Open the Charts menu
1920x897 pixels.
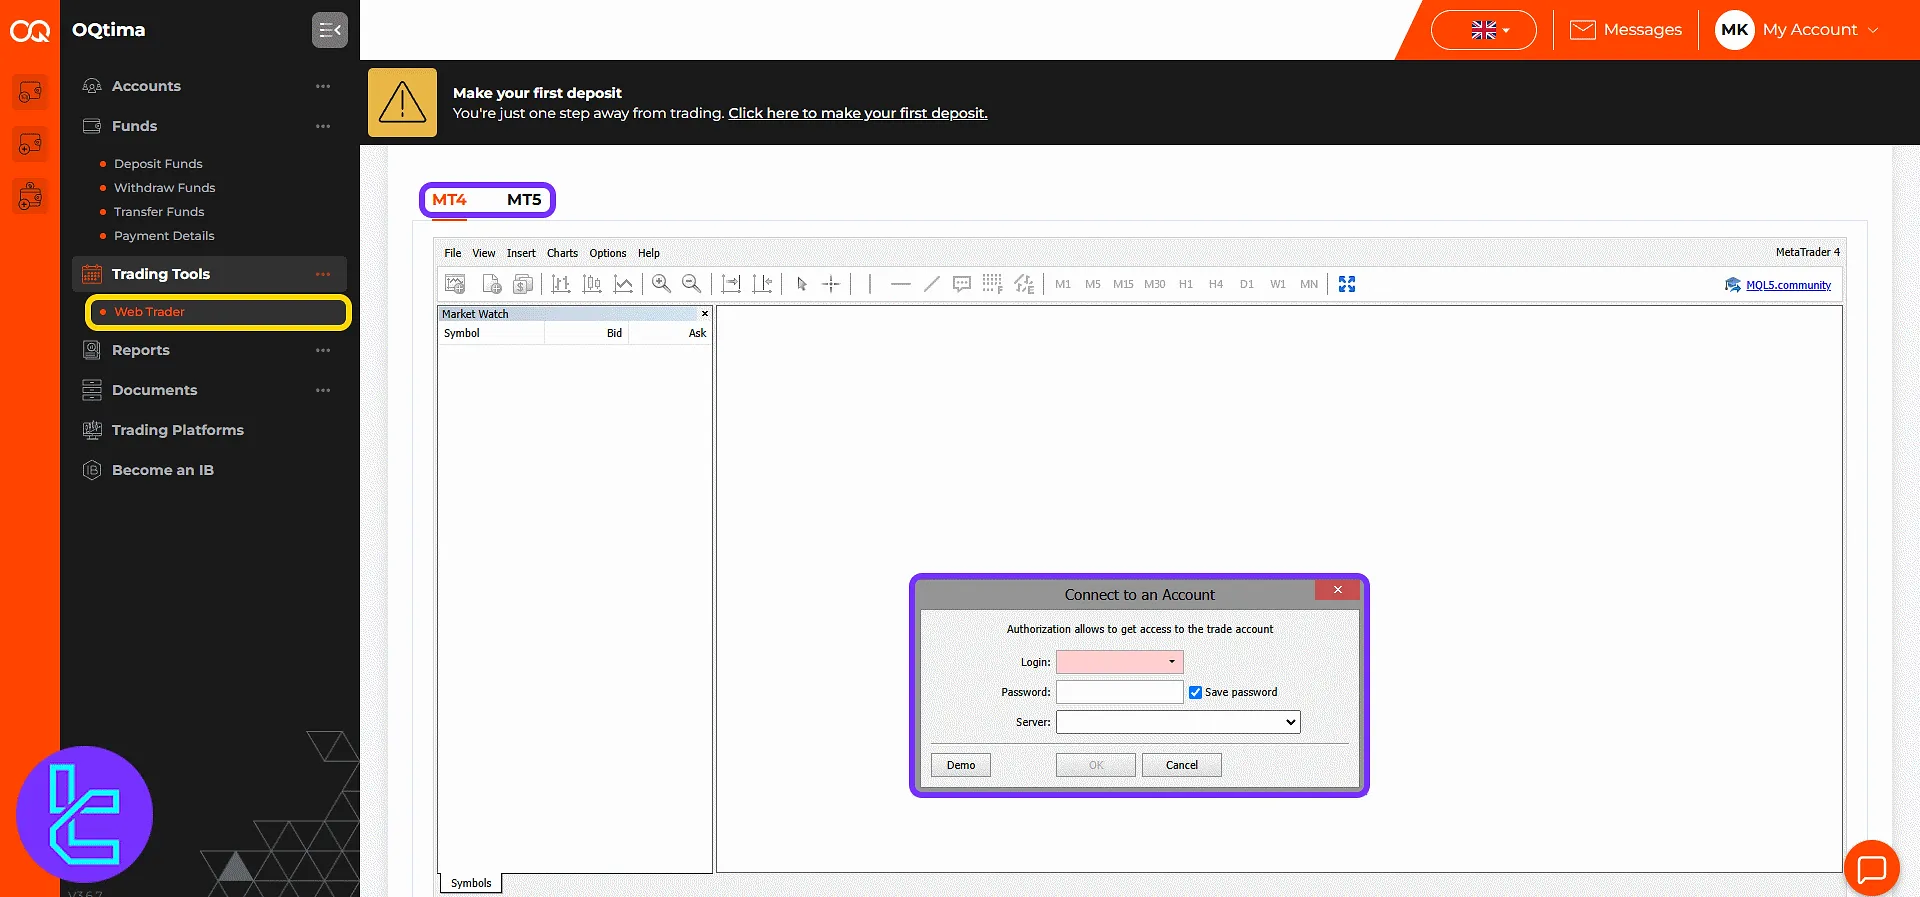562,253
